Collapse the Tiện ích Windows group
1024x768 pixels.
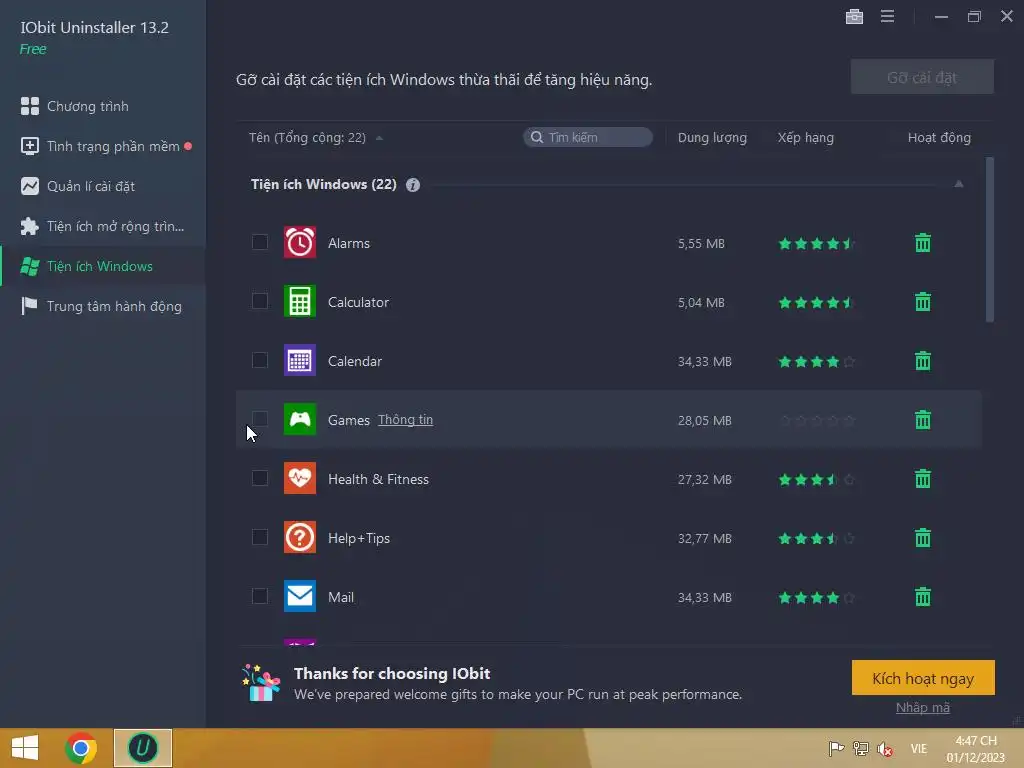coord(959,184)
